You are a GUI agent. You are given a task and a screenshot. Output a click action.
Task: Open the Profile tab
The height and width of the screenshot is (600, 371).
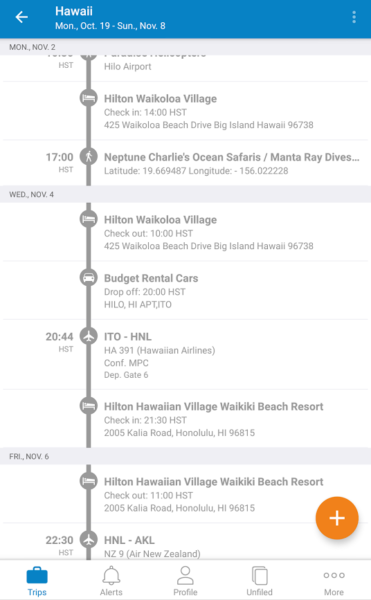186,580
